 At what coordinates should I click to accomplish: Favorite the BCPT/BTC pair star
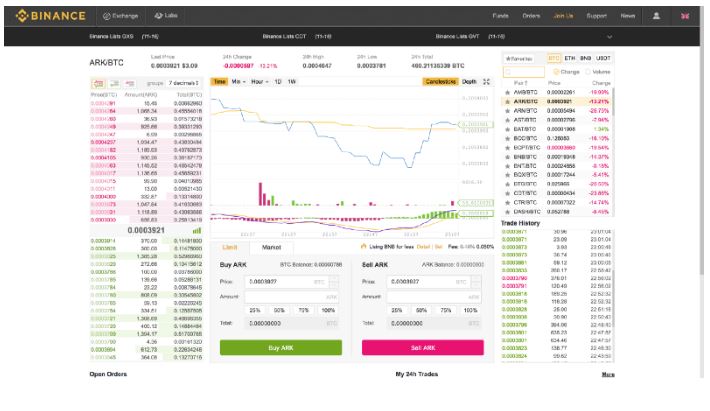(507, 148)
